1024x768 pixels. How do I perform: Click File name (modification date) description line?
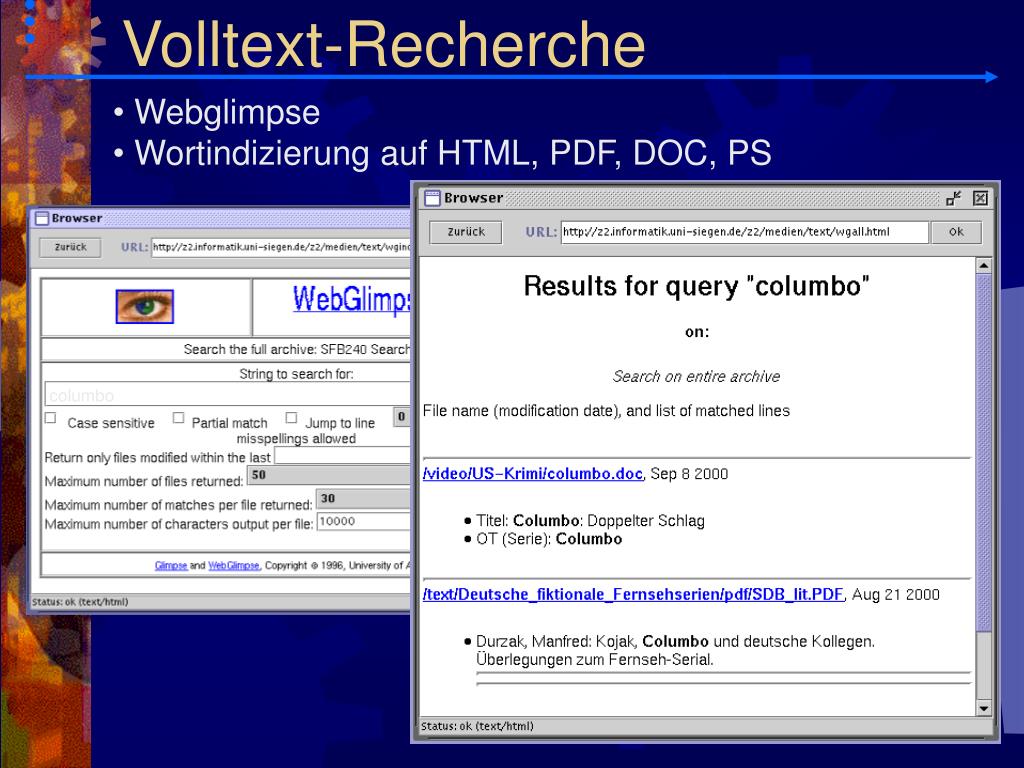click(606, 411)
